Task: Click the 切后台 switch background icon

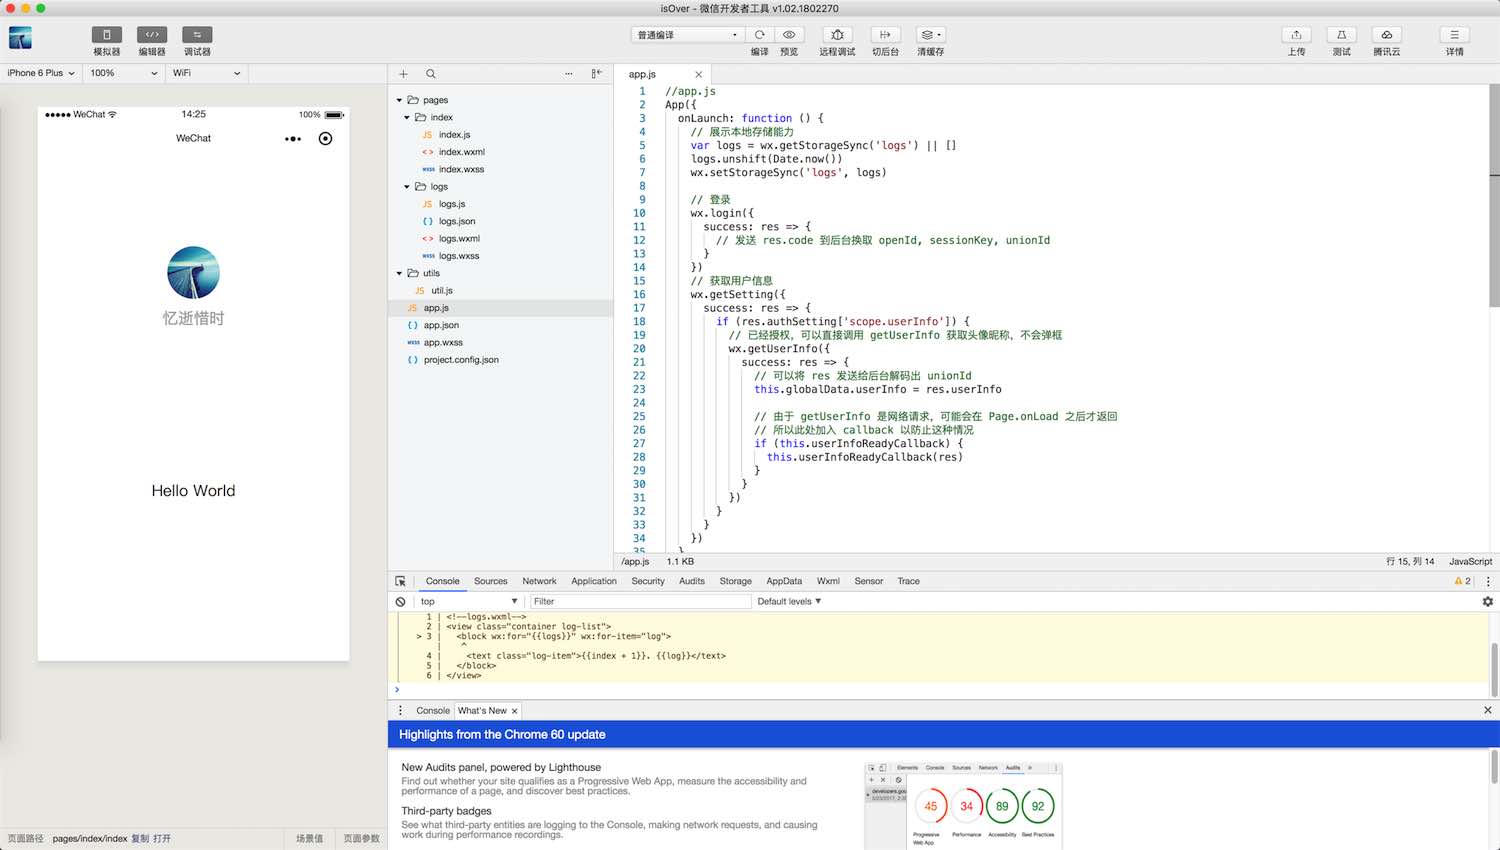Action: click(x=885, y=35)
